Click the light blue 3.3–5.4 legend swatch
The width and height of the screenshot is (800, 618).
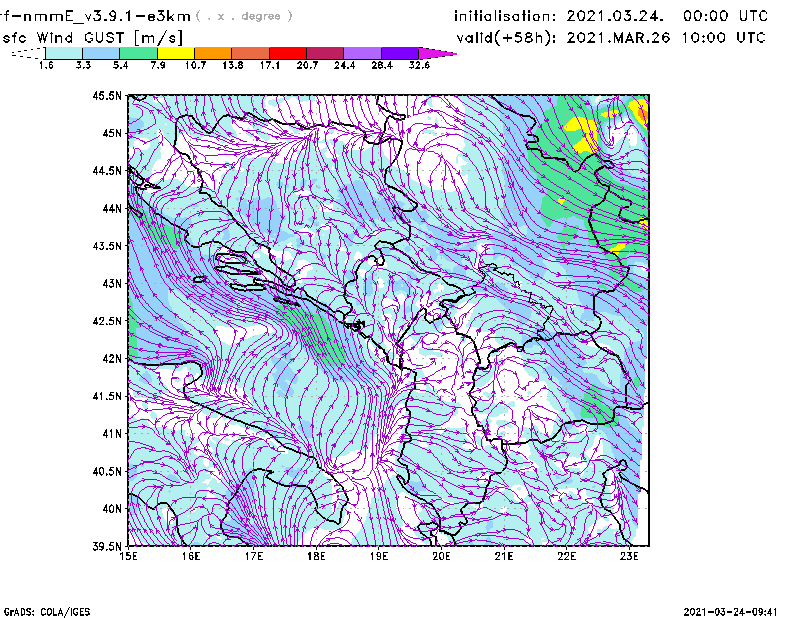coord(101,53)
